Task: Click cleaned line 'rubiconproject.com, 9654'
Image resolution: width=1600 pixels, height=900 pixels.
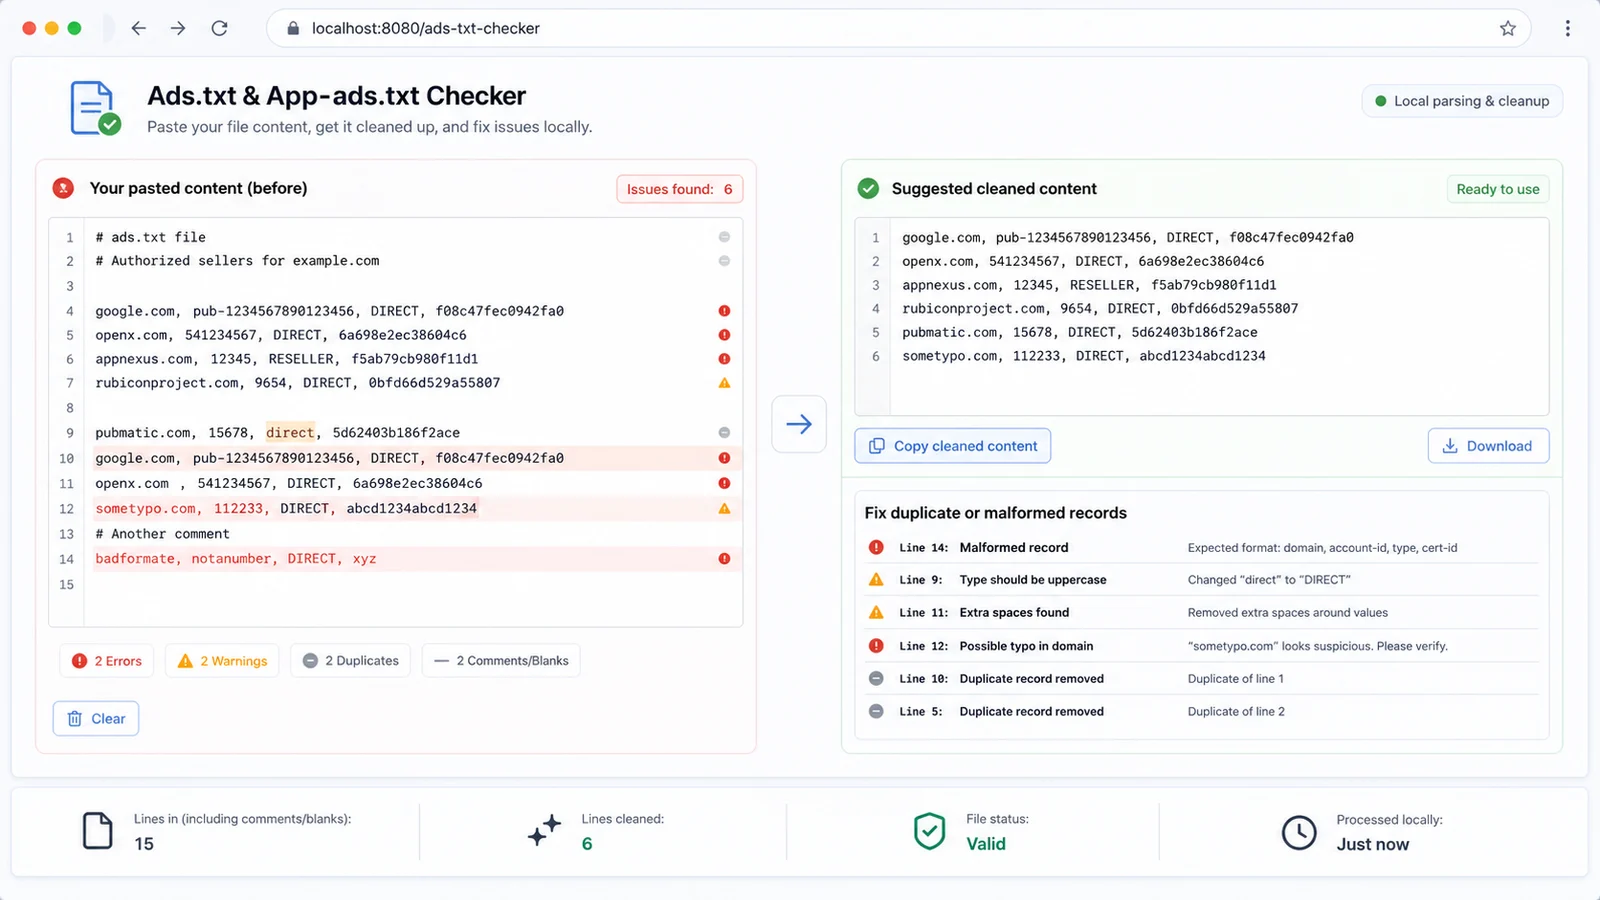Action: pos(1100,309)
